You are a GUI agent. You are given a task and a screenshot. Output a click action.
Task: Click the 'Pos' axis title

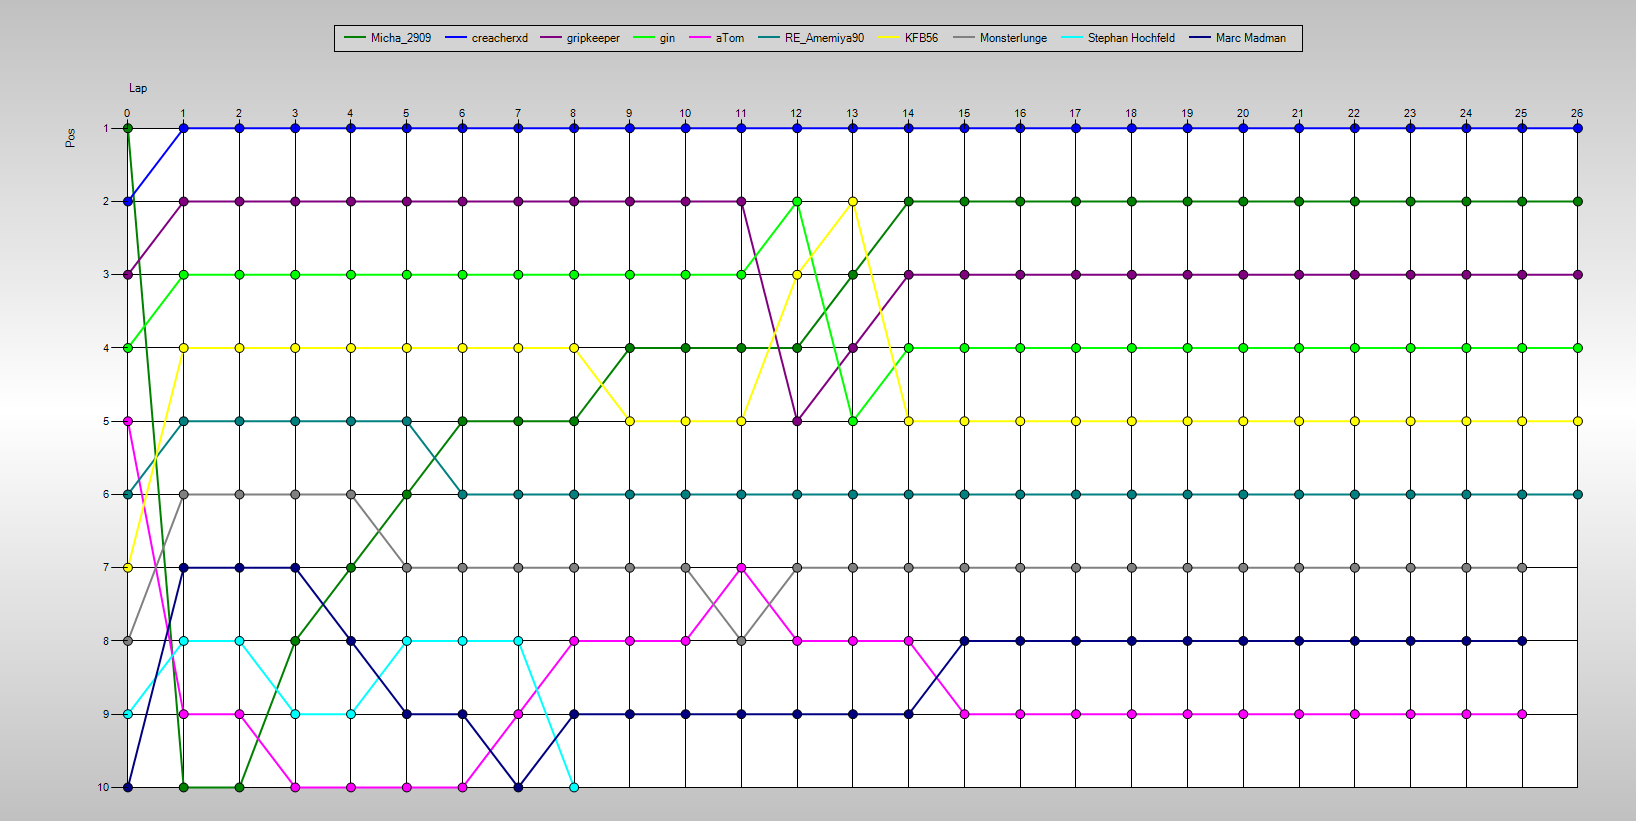tap(70, 138)
